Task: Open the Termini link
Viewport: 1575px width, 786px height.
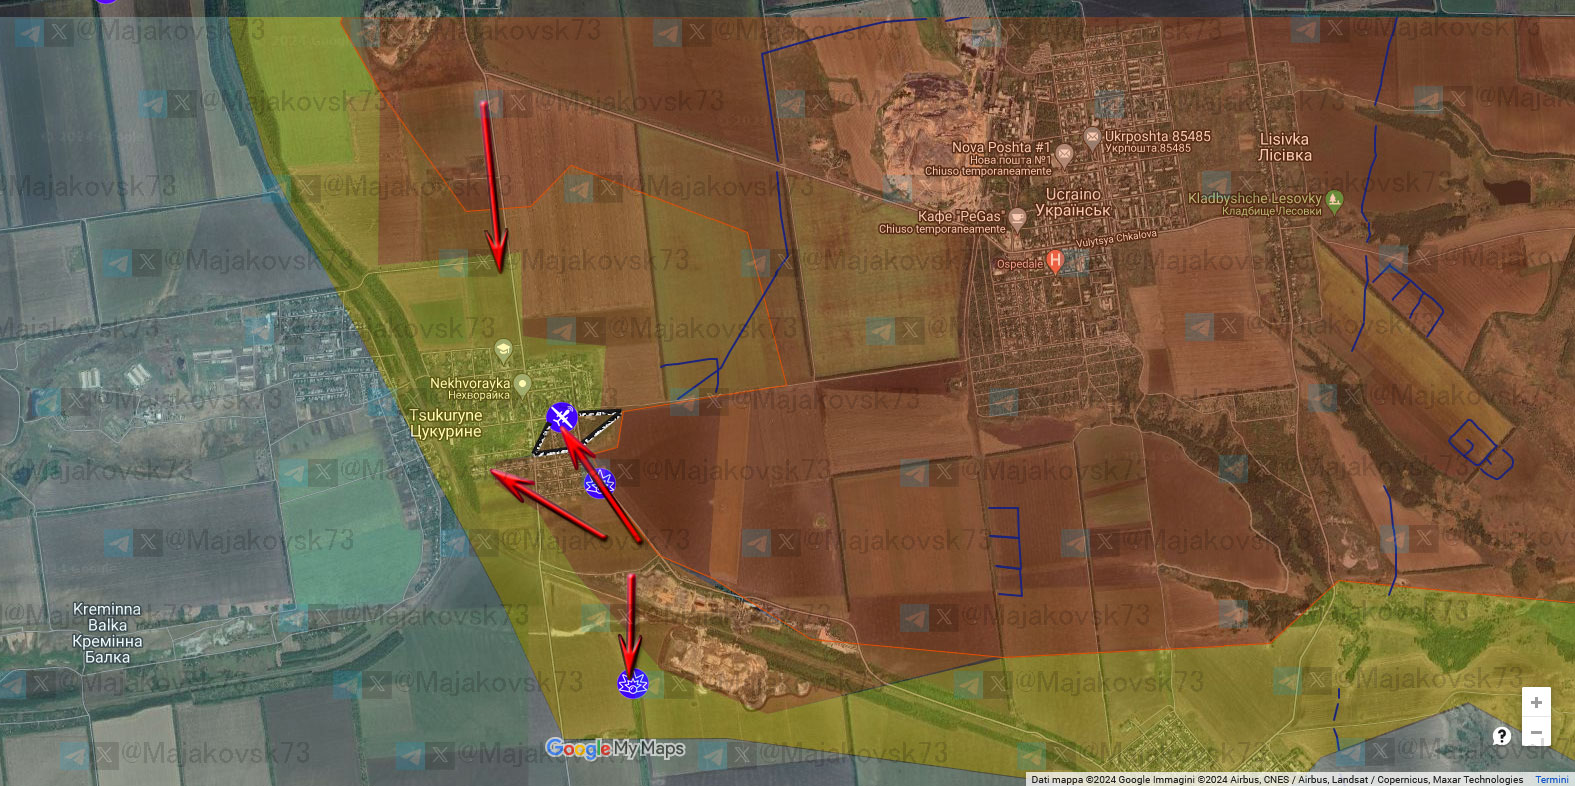Action: pyautogui.click(x=1551, y=780)
